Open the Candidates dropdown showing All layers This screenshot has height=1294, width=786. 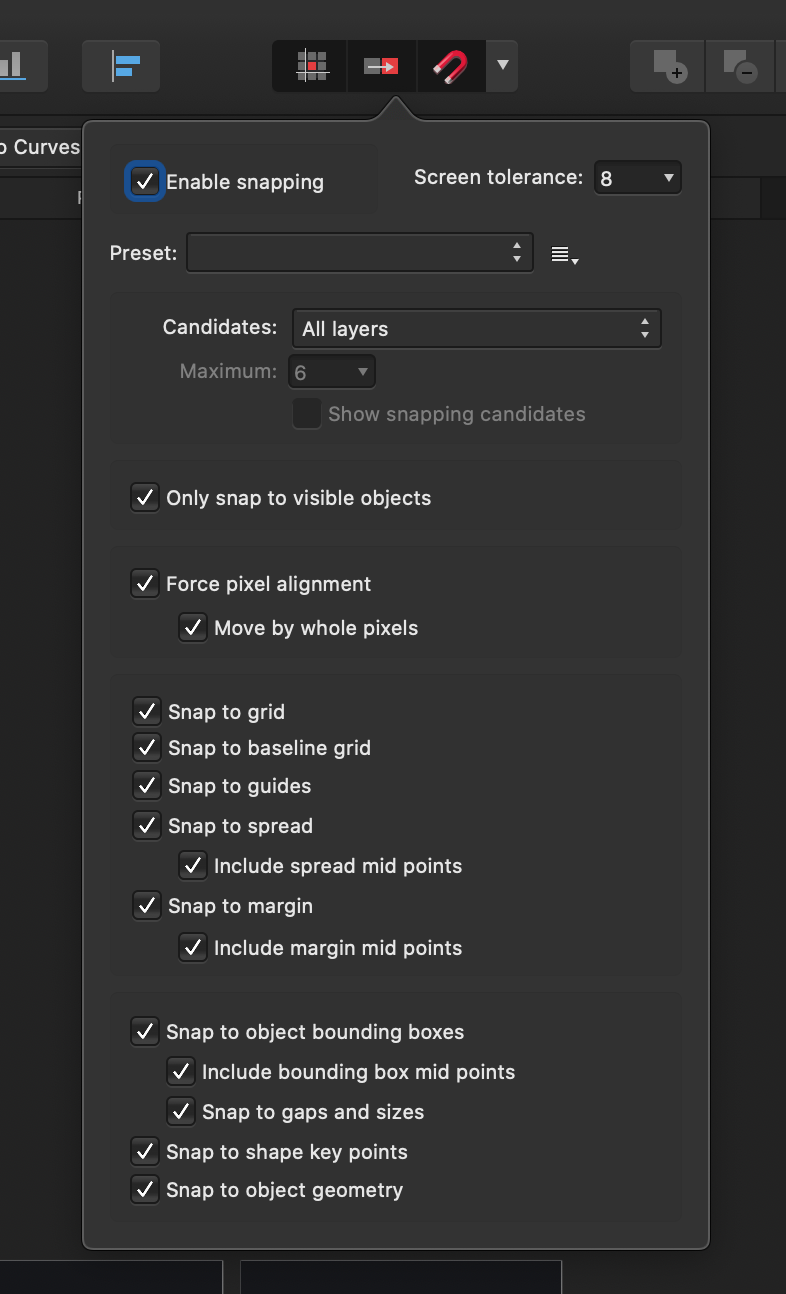476,327
